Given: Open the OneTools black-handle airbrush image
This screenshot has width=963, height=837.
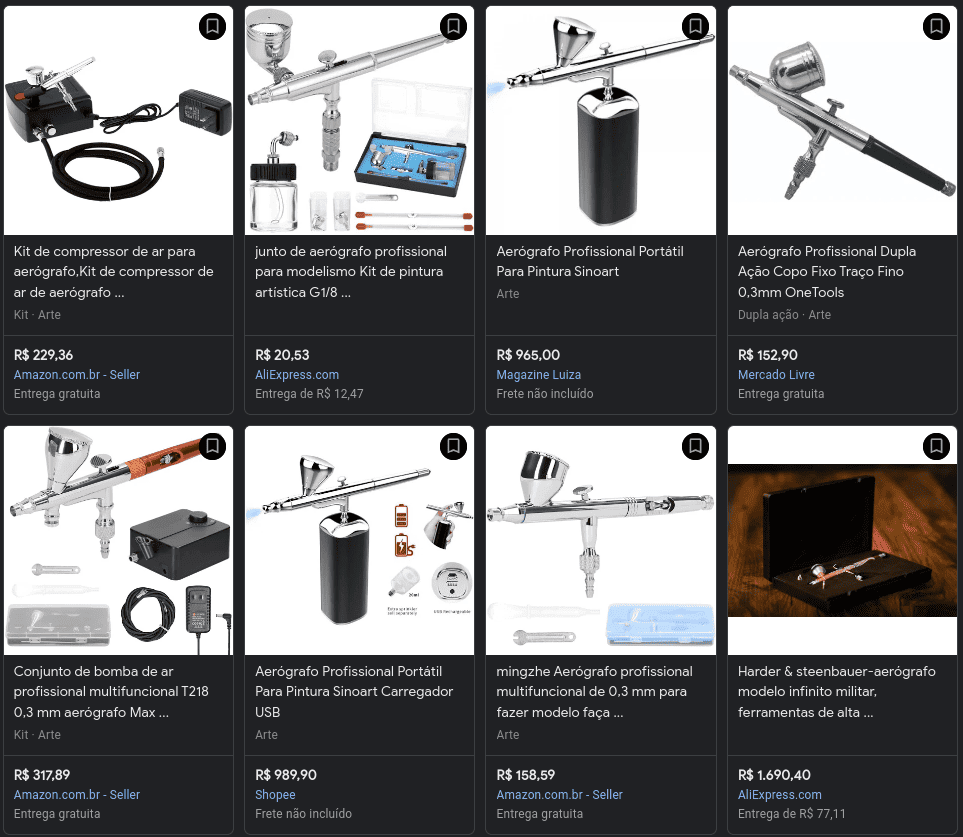Looking at the screenshot, I should click(x=842, y=120).
